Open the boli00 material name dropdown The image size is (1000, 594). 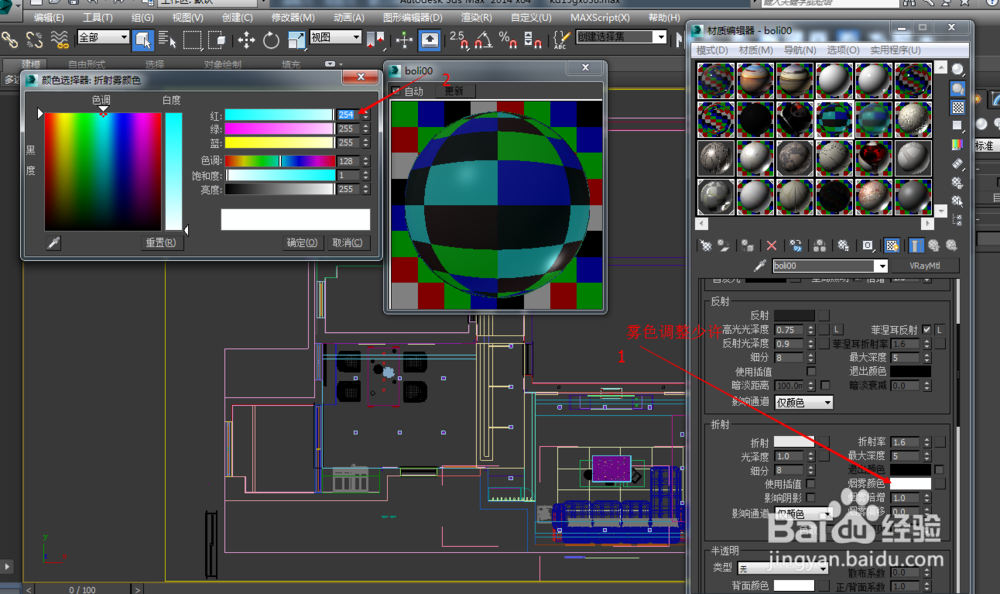coord(881,266)
